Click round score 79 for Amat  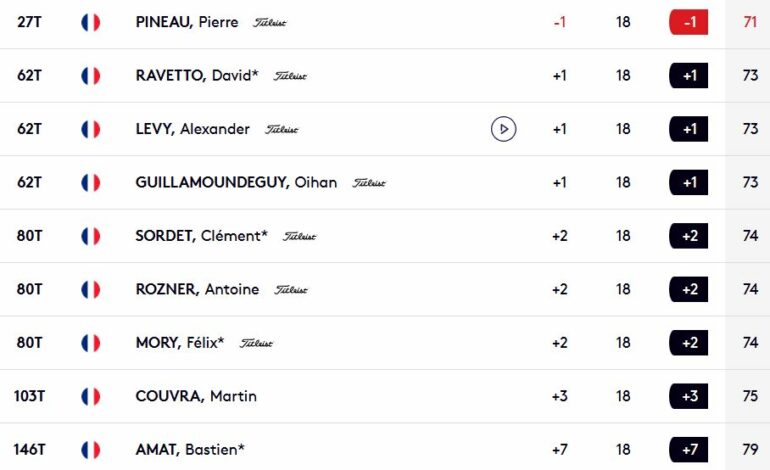(x=750, y=450)
